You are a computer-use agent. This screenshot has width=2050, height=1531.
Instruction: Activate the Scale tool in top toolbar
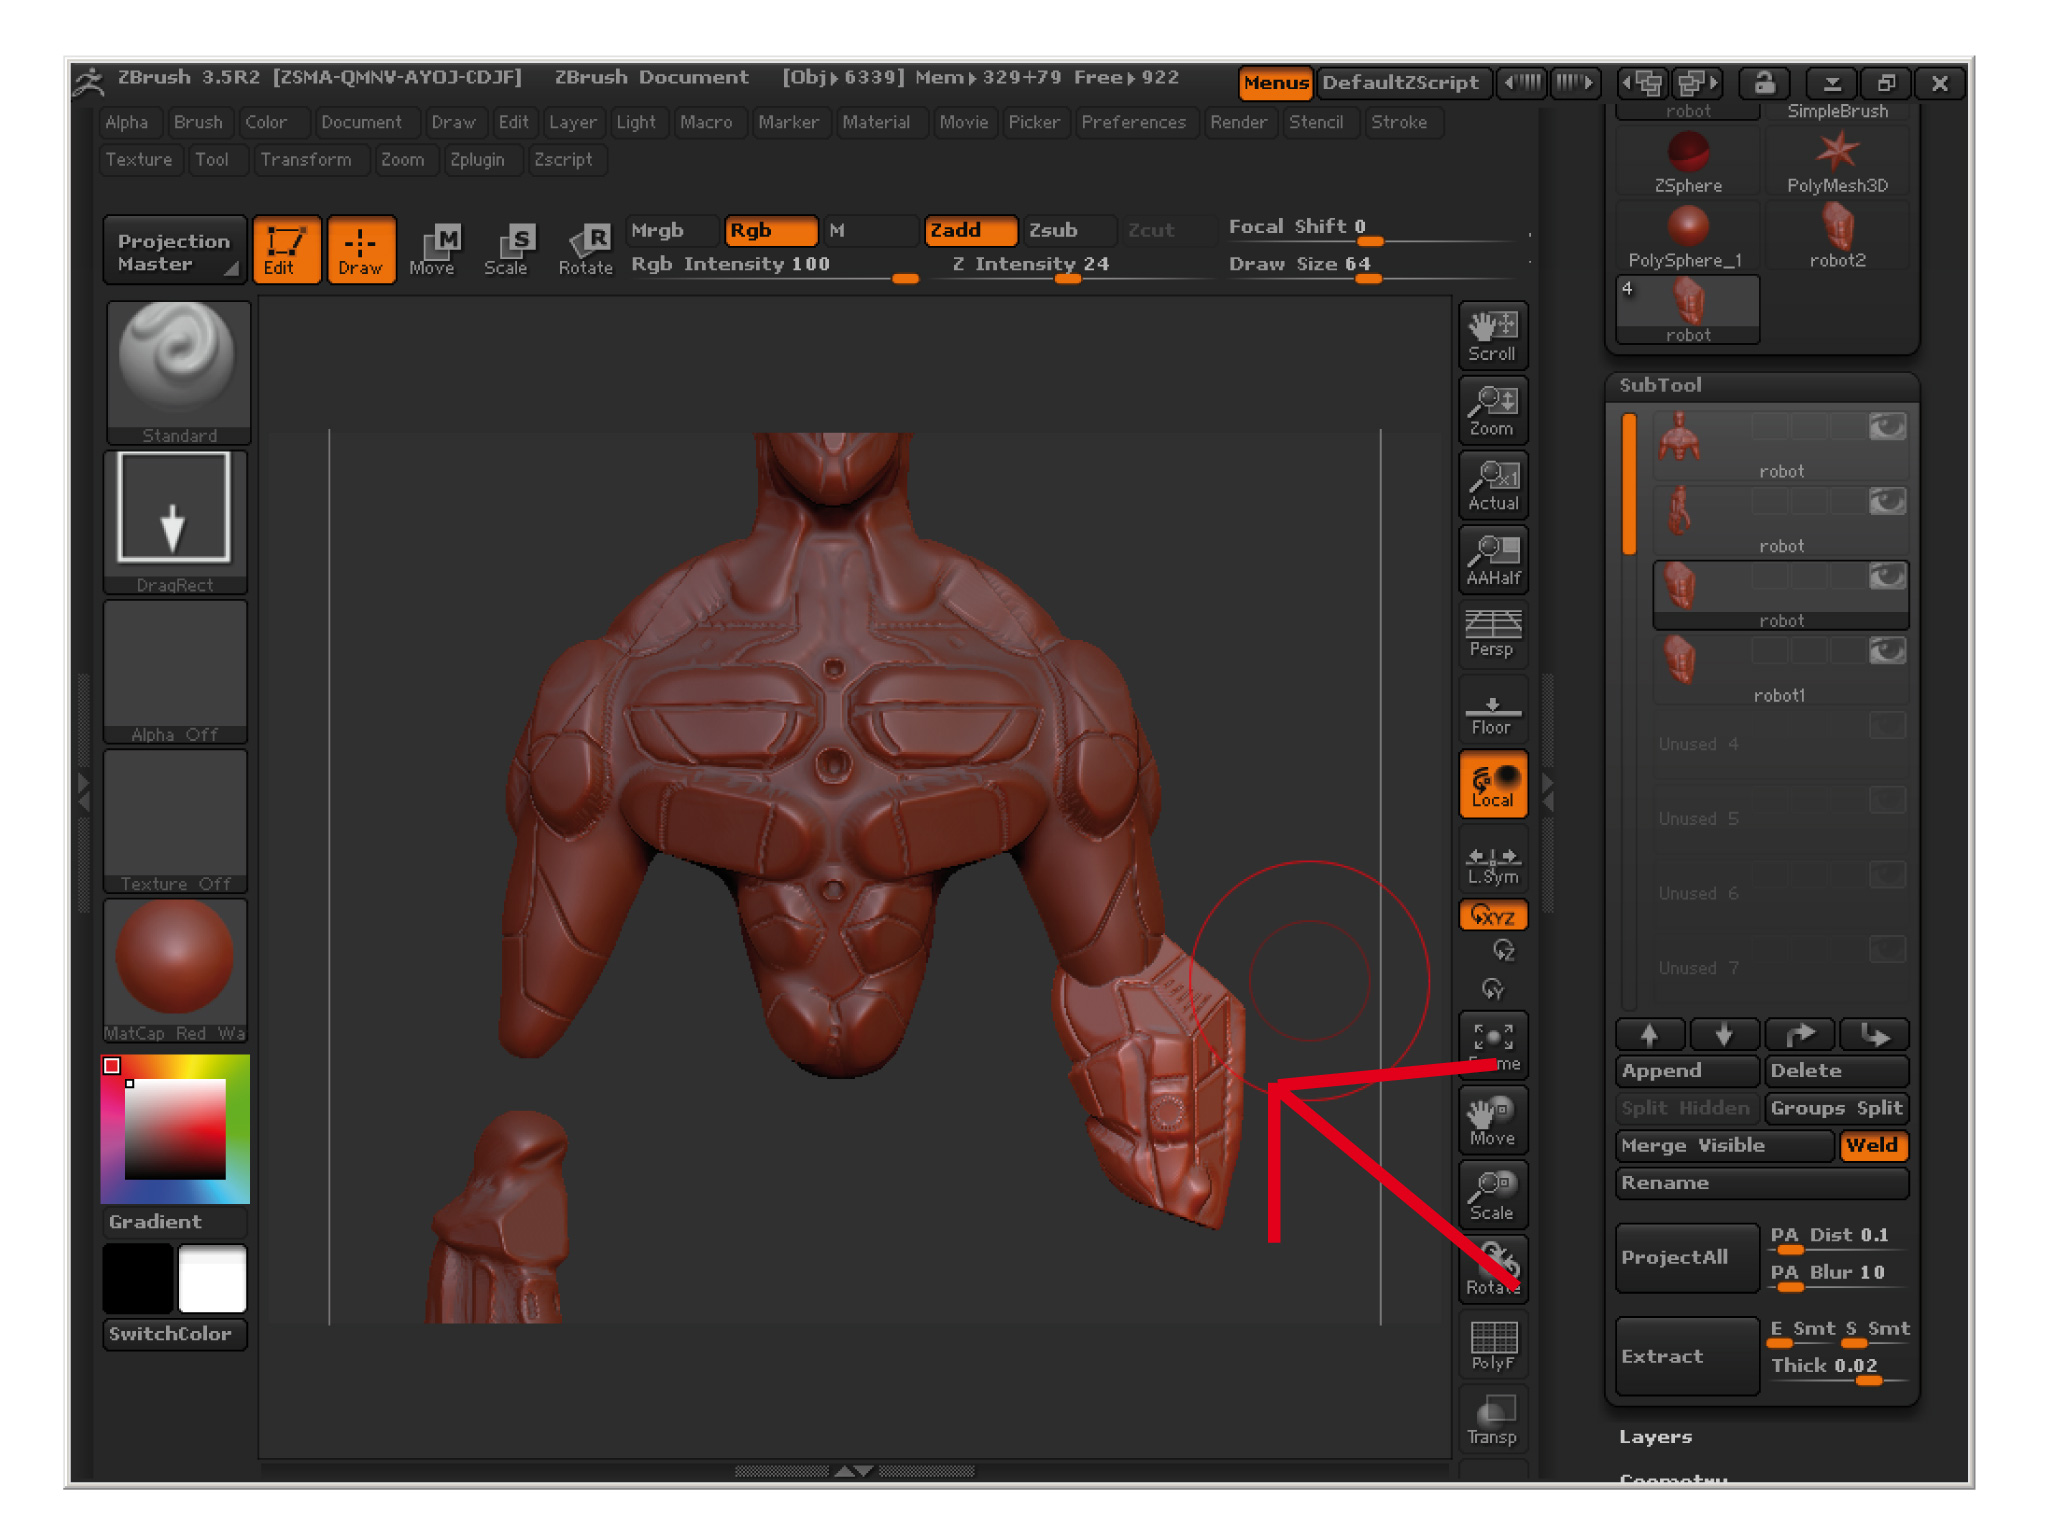click(507, 250)
